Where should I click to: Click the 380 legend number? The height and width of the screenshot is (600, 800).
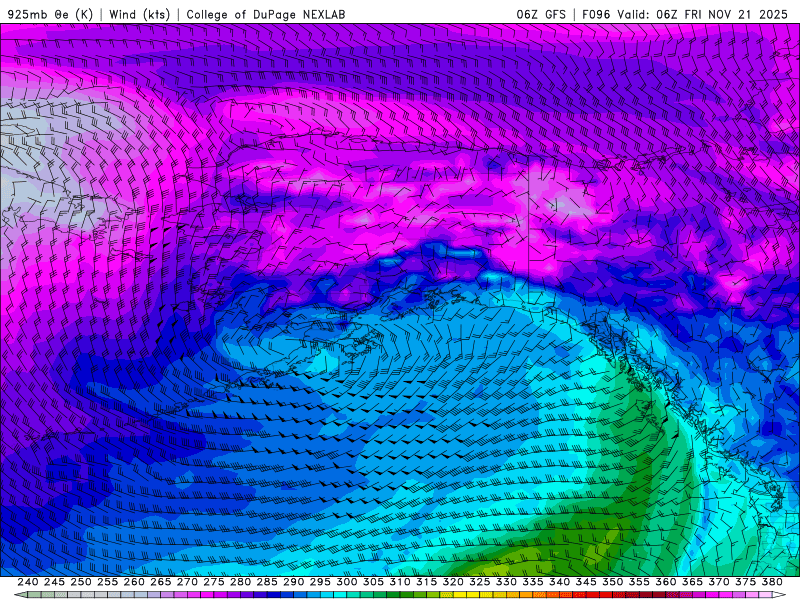coord(772,582)
